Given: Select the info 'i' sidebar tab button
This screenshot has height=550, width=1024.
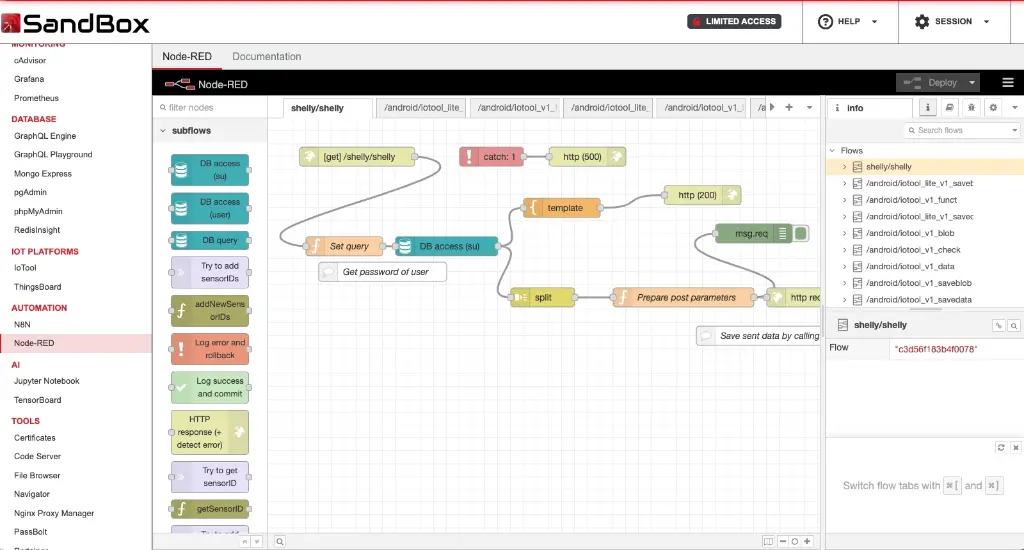Looking at the screenshot, I should [927, 108].
